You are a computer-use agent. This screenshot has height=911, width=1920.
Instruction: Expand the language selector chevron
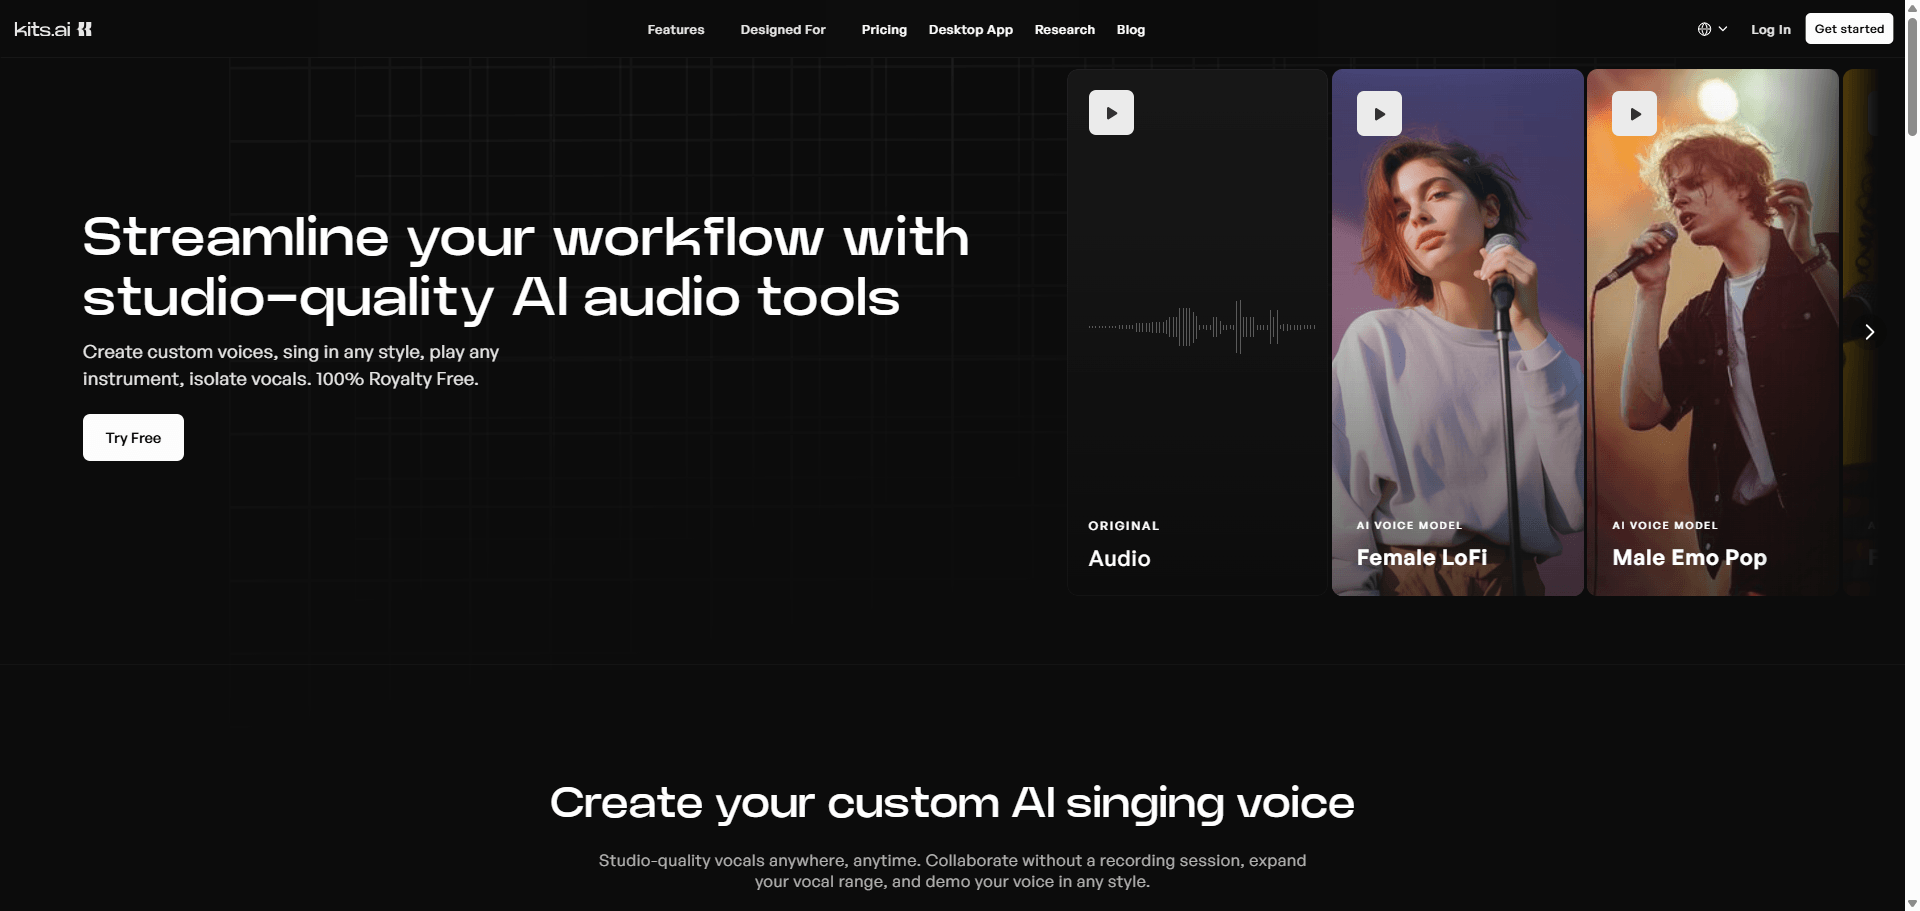[1723, 29]
